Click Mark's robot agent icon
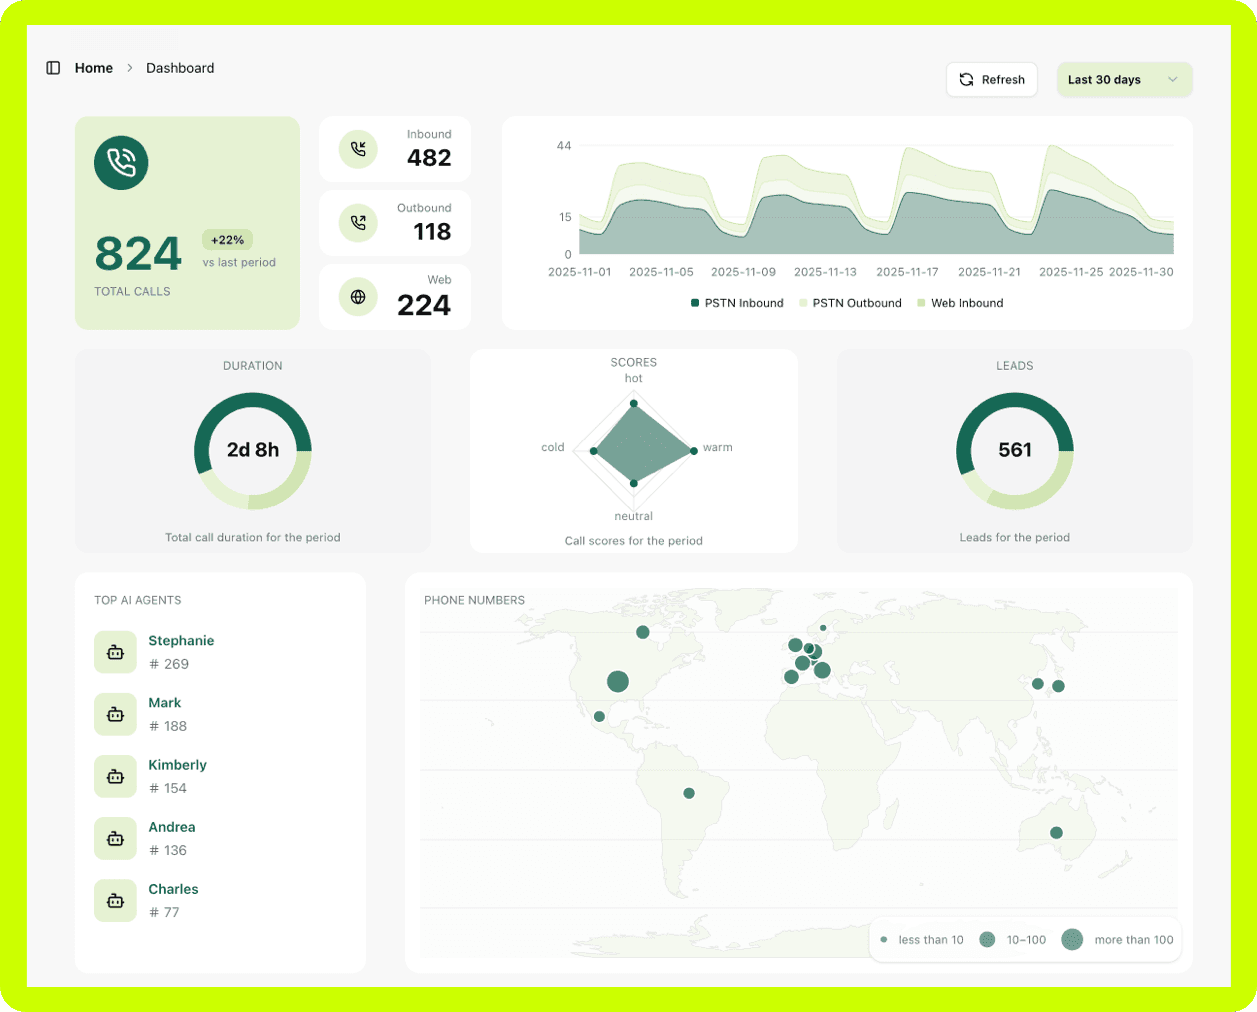Image resolution: width=1257 pixels, height=1012 pixels. point(115,714)
